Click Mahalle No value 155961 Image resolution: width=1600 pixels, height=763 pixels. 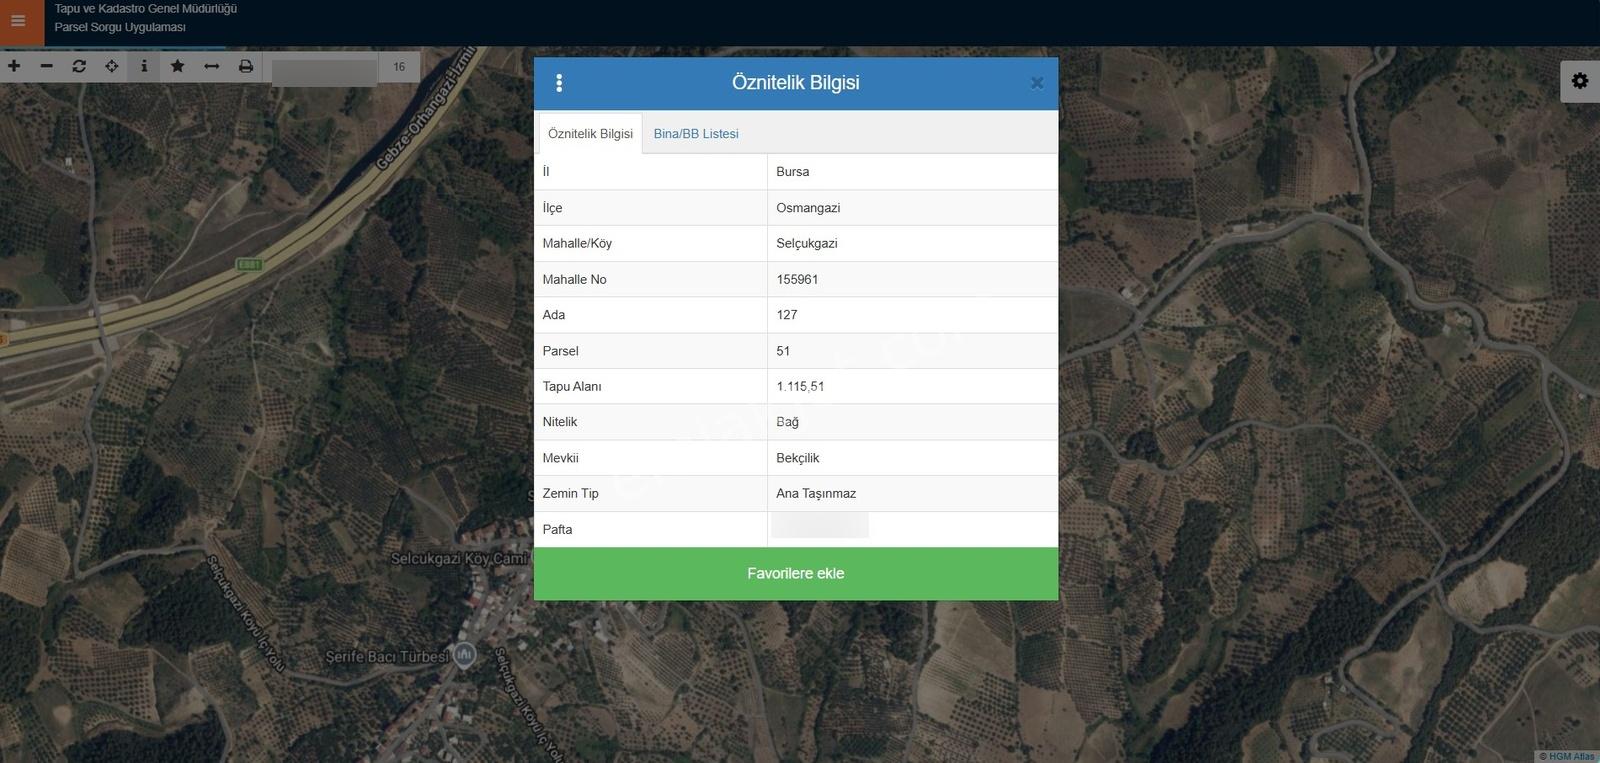[912, 279]
